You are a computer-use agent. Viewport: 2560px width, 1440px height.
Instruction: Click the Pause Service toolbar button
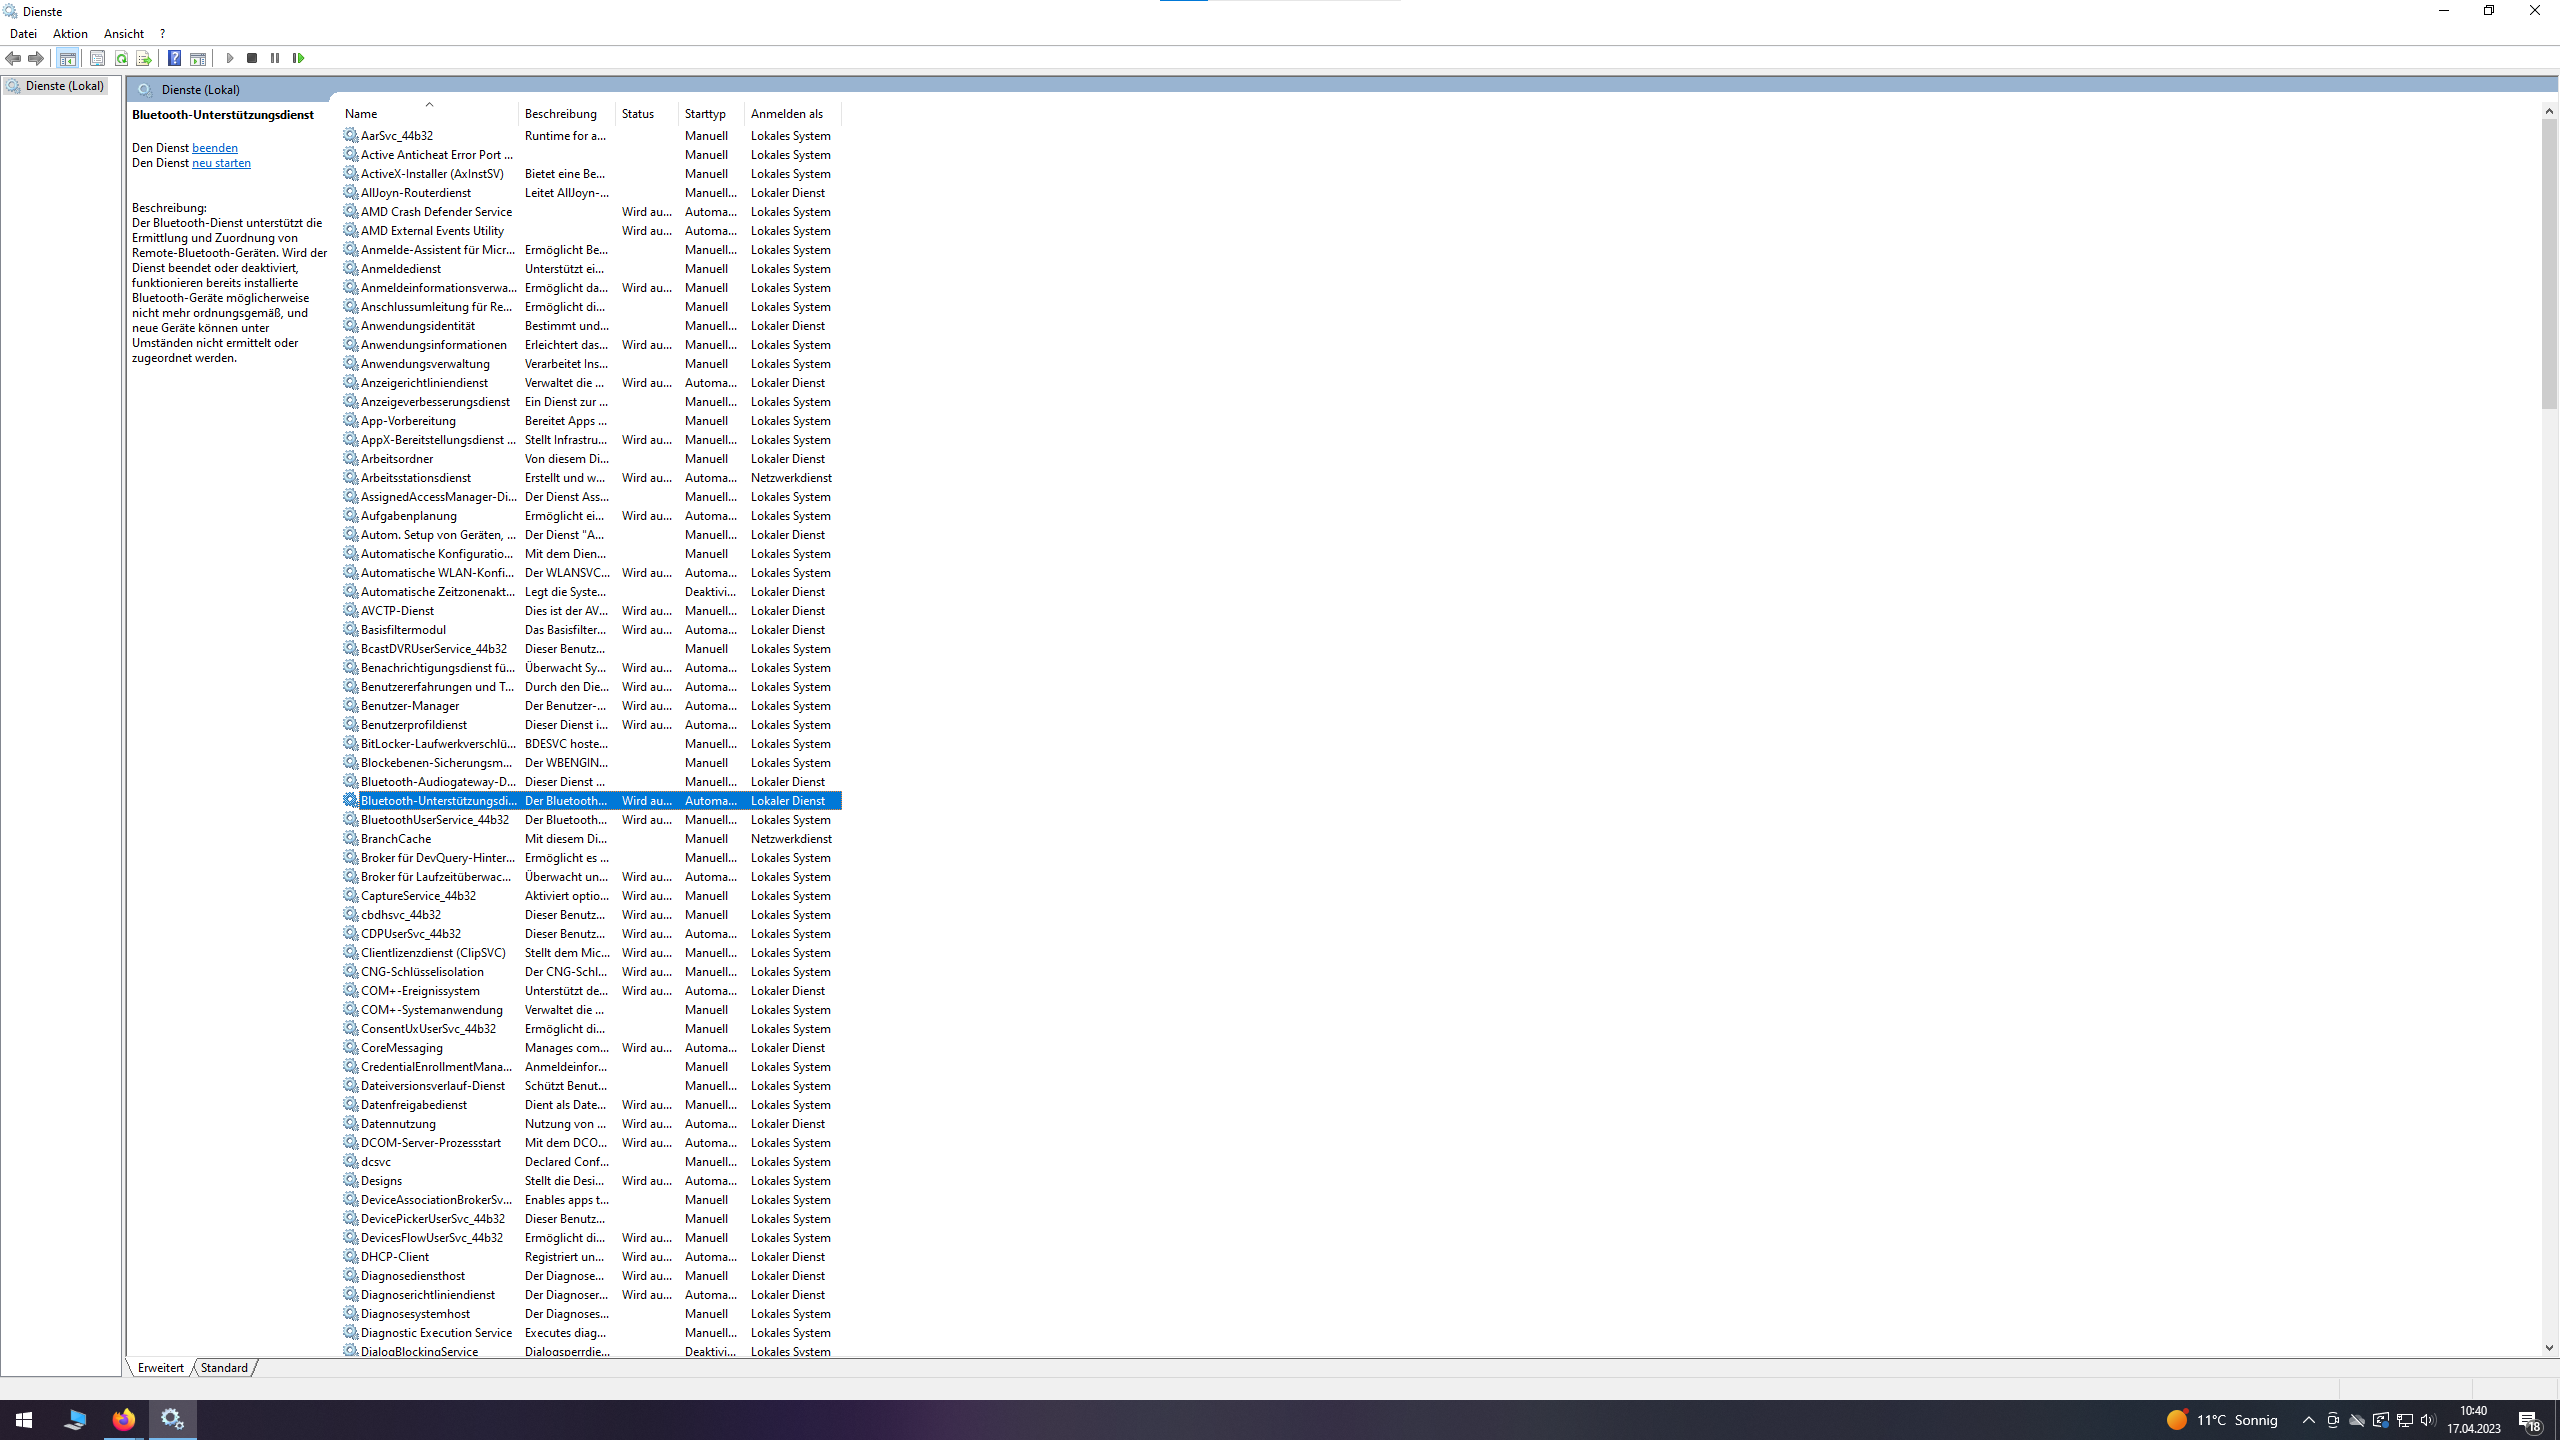pos(275,58)
